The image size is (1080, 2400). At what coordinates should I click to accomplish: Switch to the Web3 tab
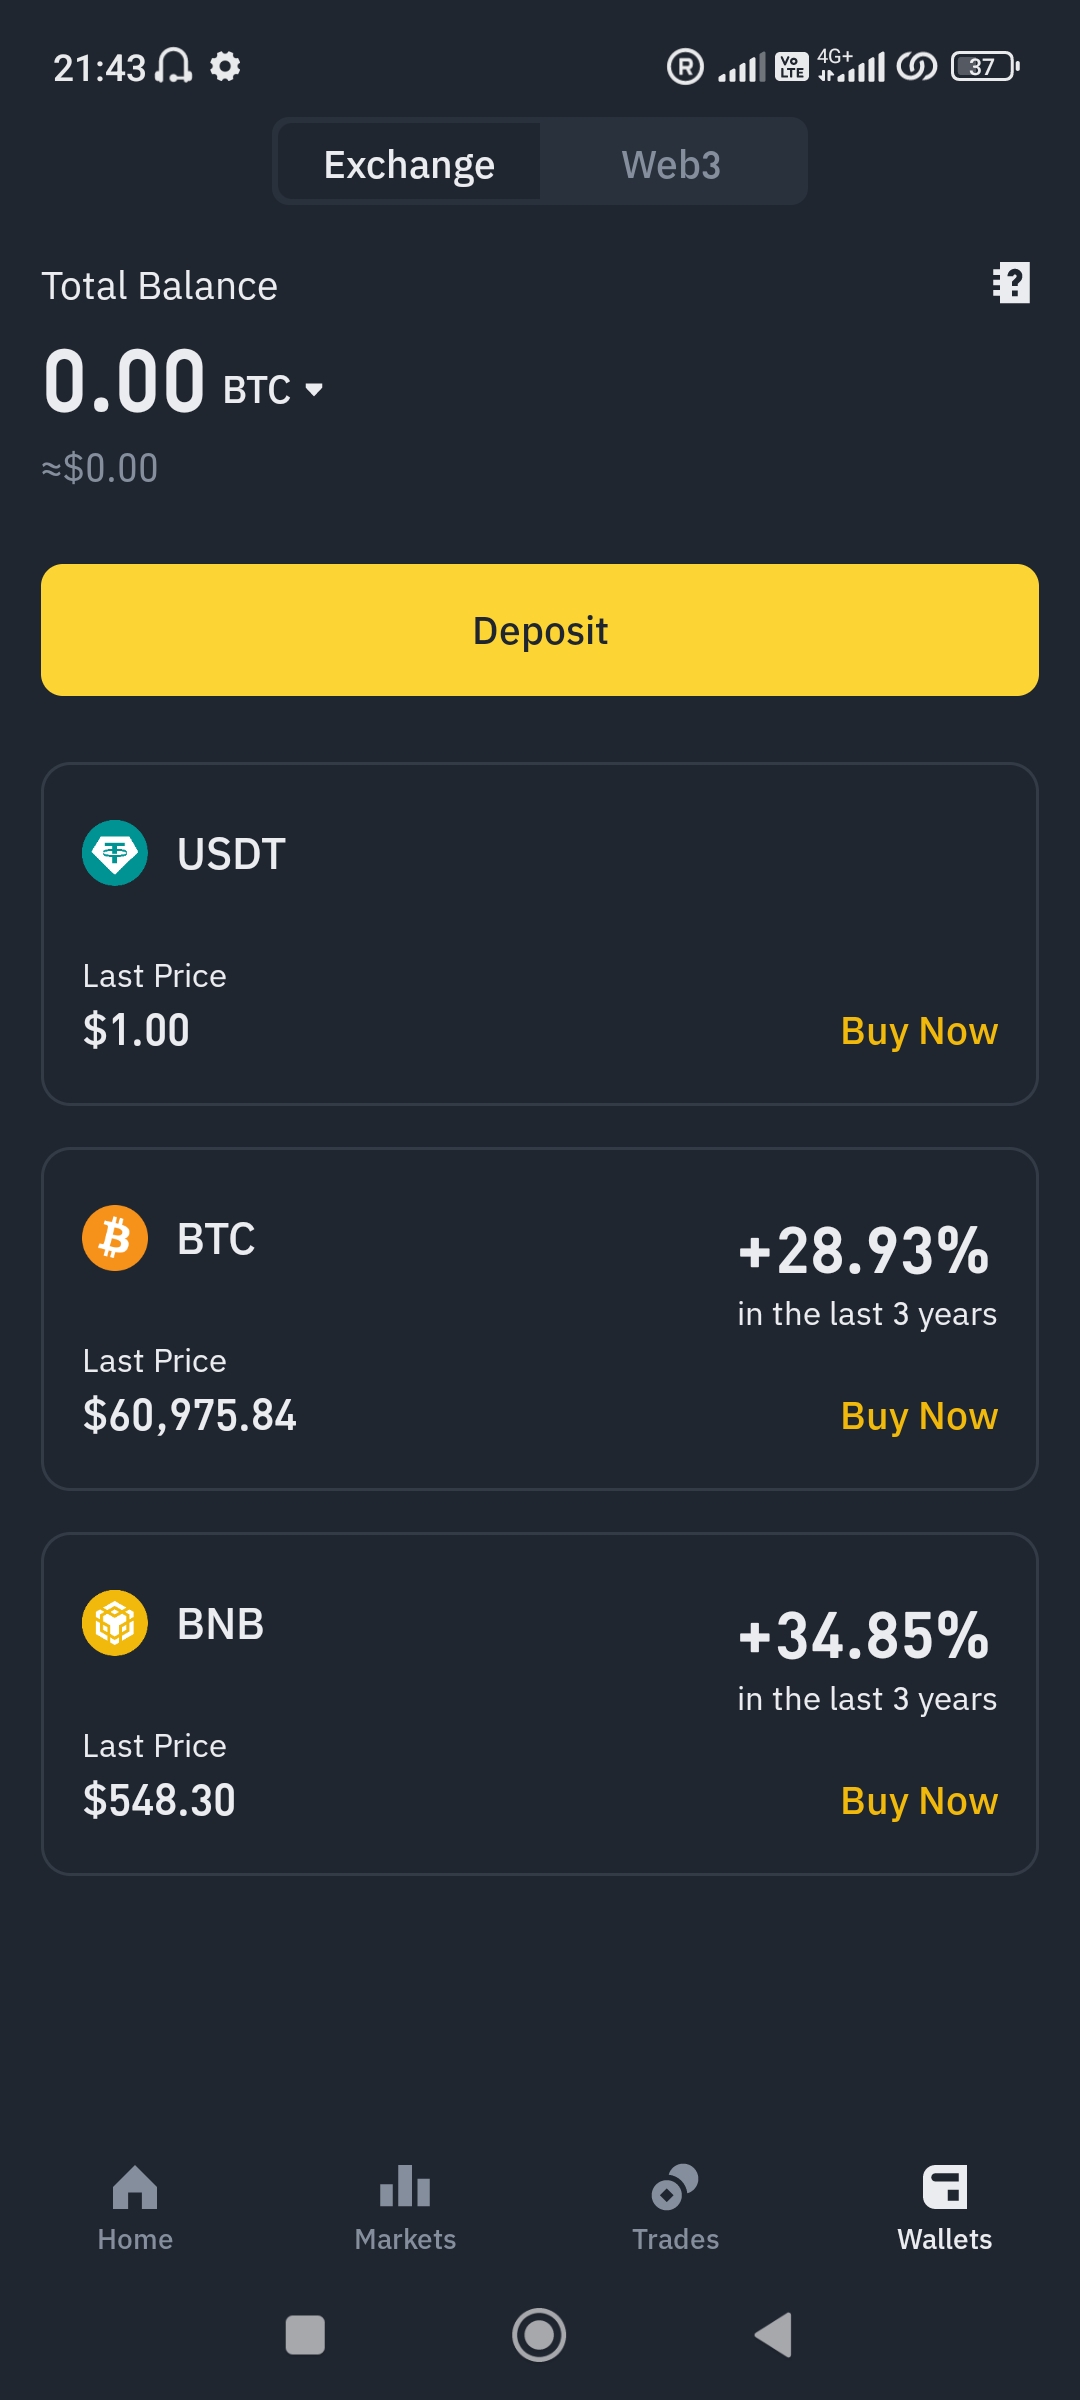(671, 163)
